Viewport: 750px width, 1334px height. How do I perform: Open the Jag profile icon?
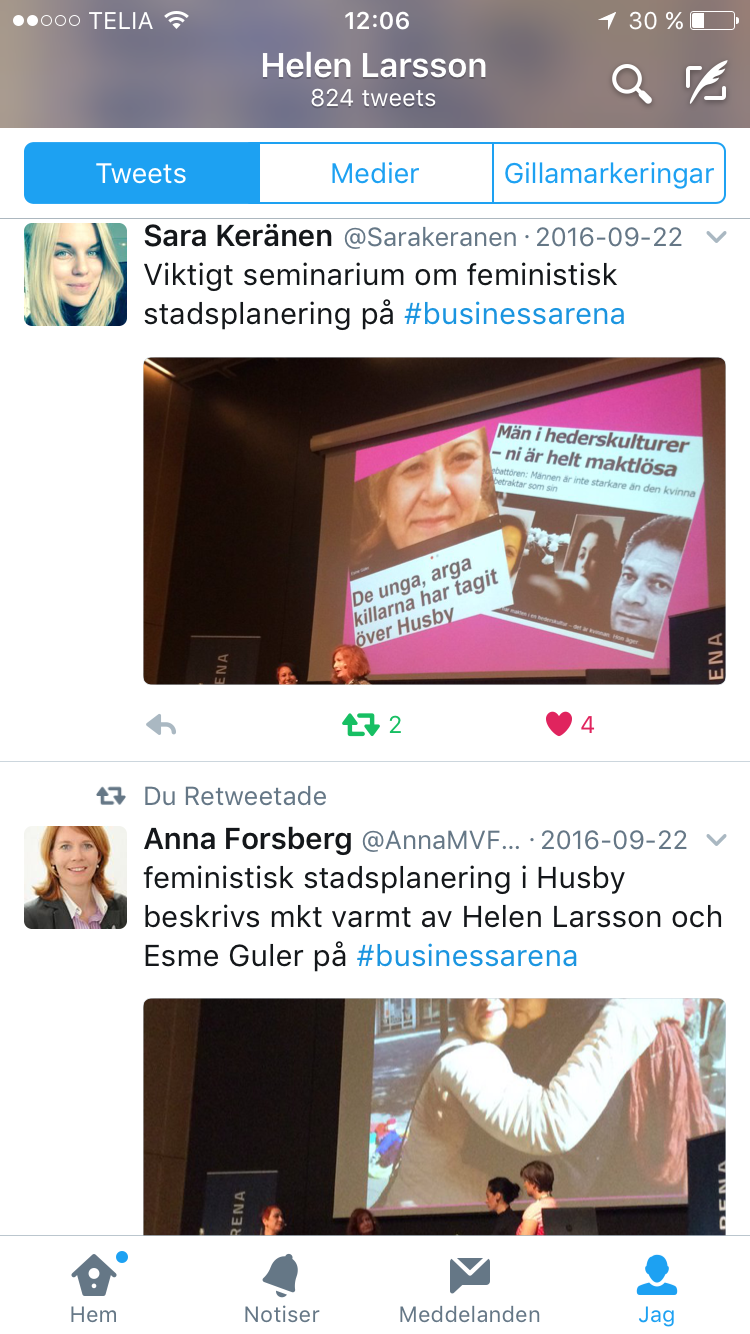[657, 1288]
